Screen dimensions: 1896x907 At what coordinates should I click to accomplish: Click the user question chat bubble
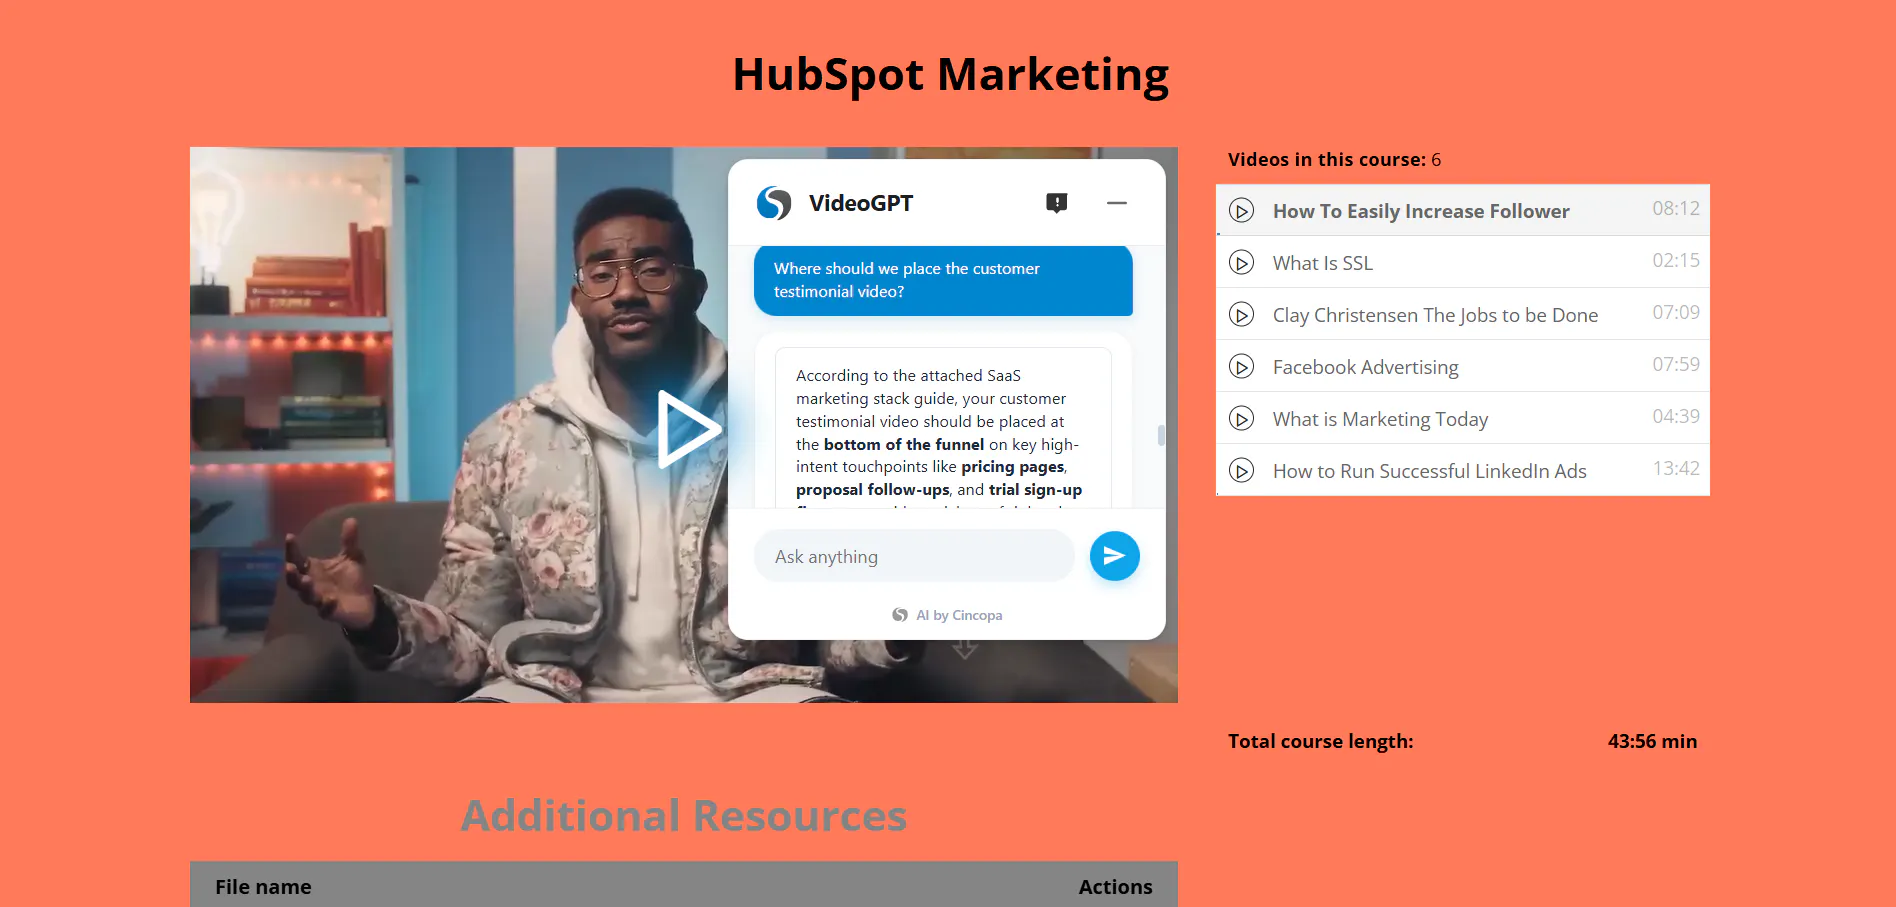tap(943, 280)
